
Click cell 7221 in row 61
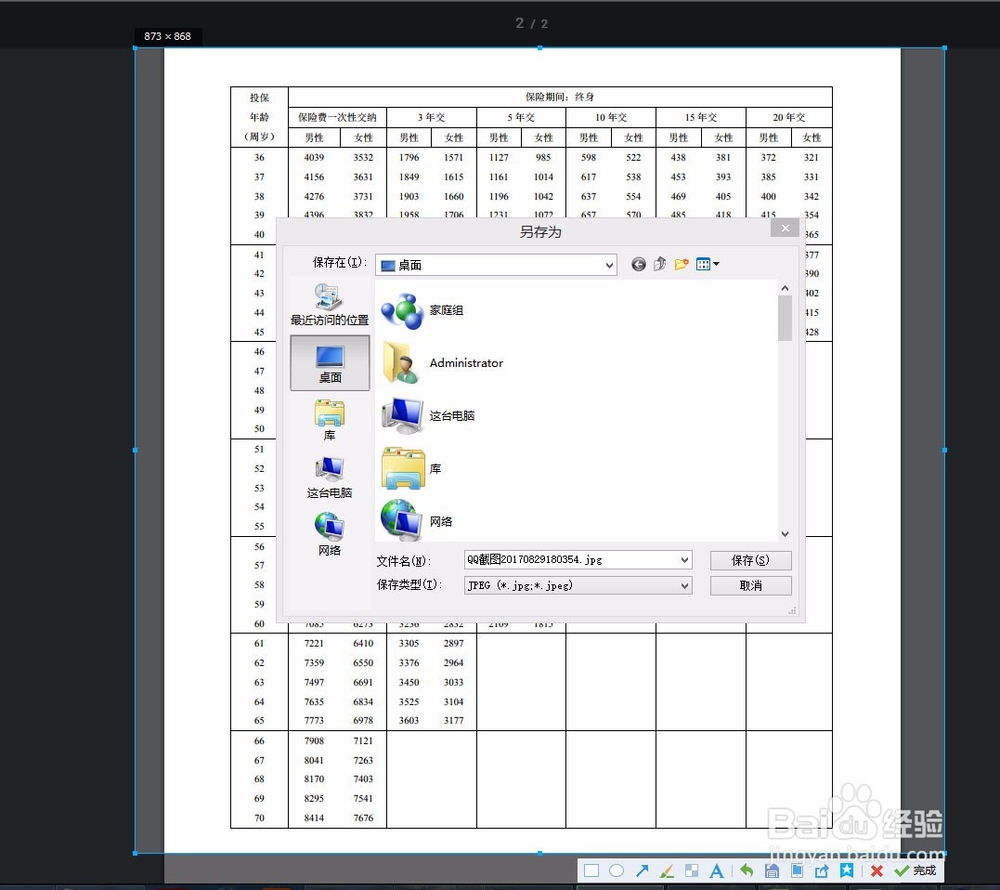coord(314,643)
